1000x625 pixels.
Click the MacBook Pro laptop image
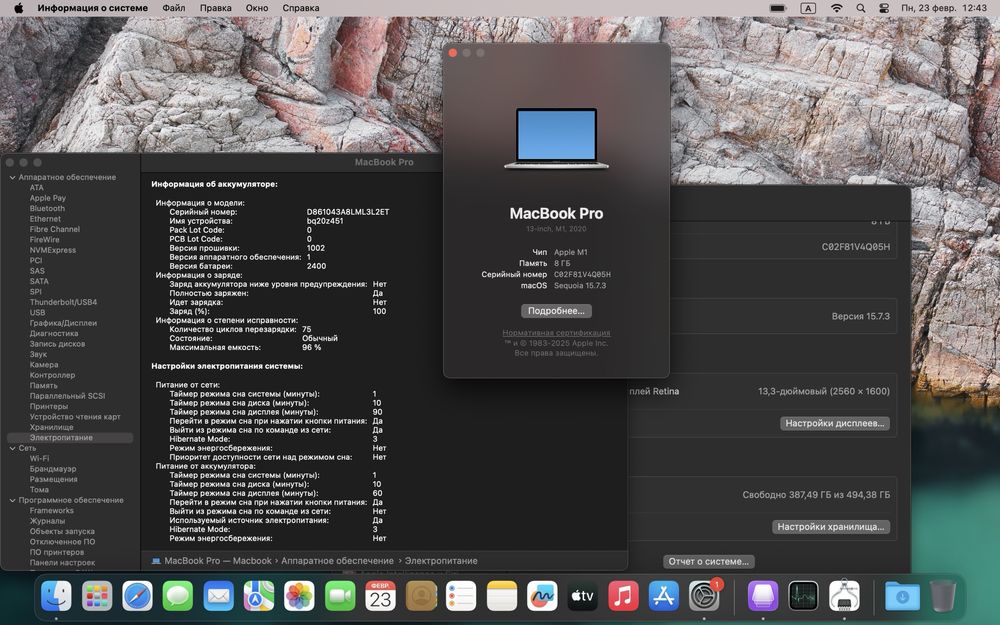click(556, 139)
